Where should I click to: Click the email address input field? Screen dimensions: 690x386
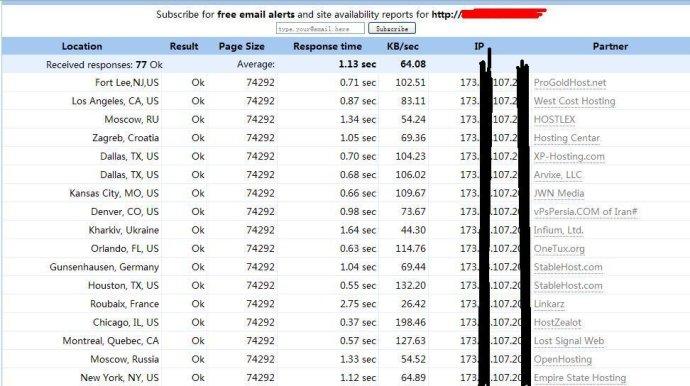(320, 29)
